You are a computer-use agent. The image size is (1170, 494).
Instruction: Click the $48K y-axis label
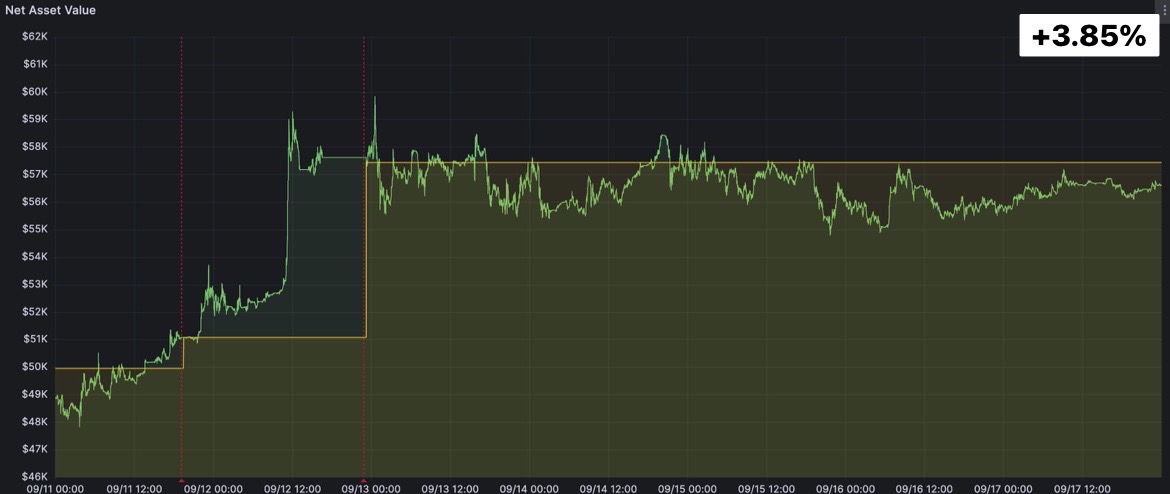coord(37,422)
